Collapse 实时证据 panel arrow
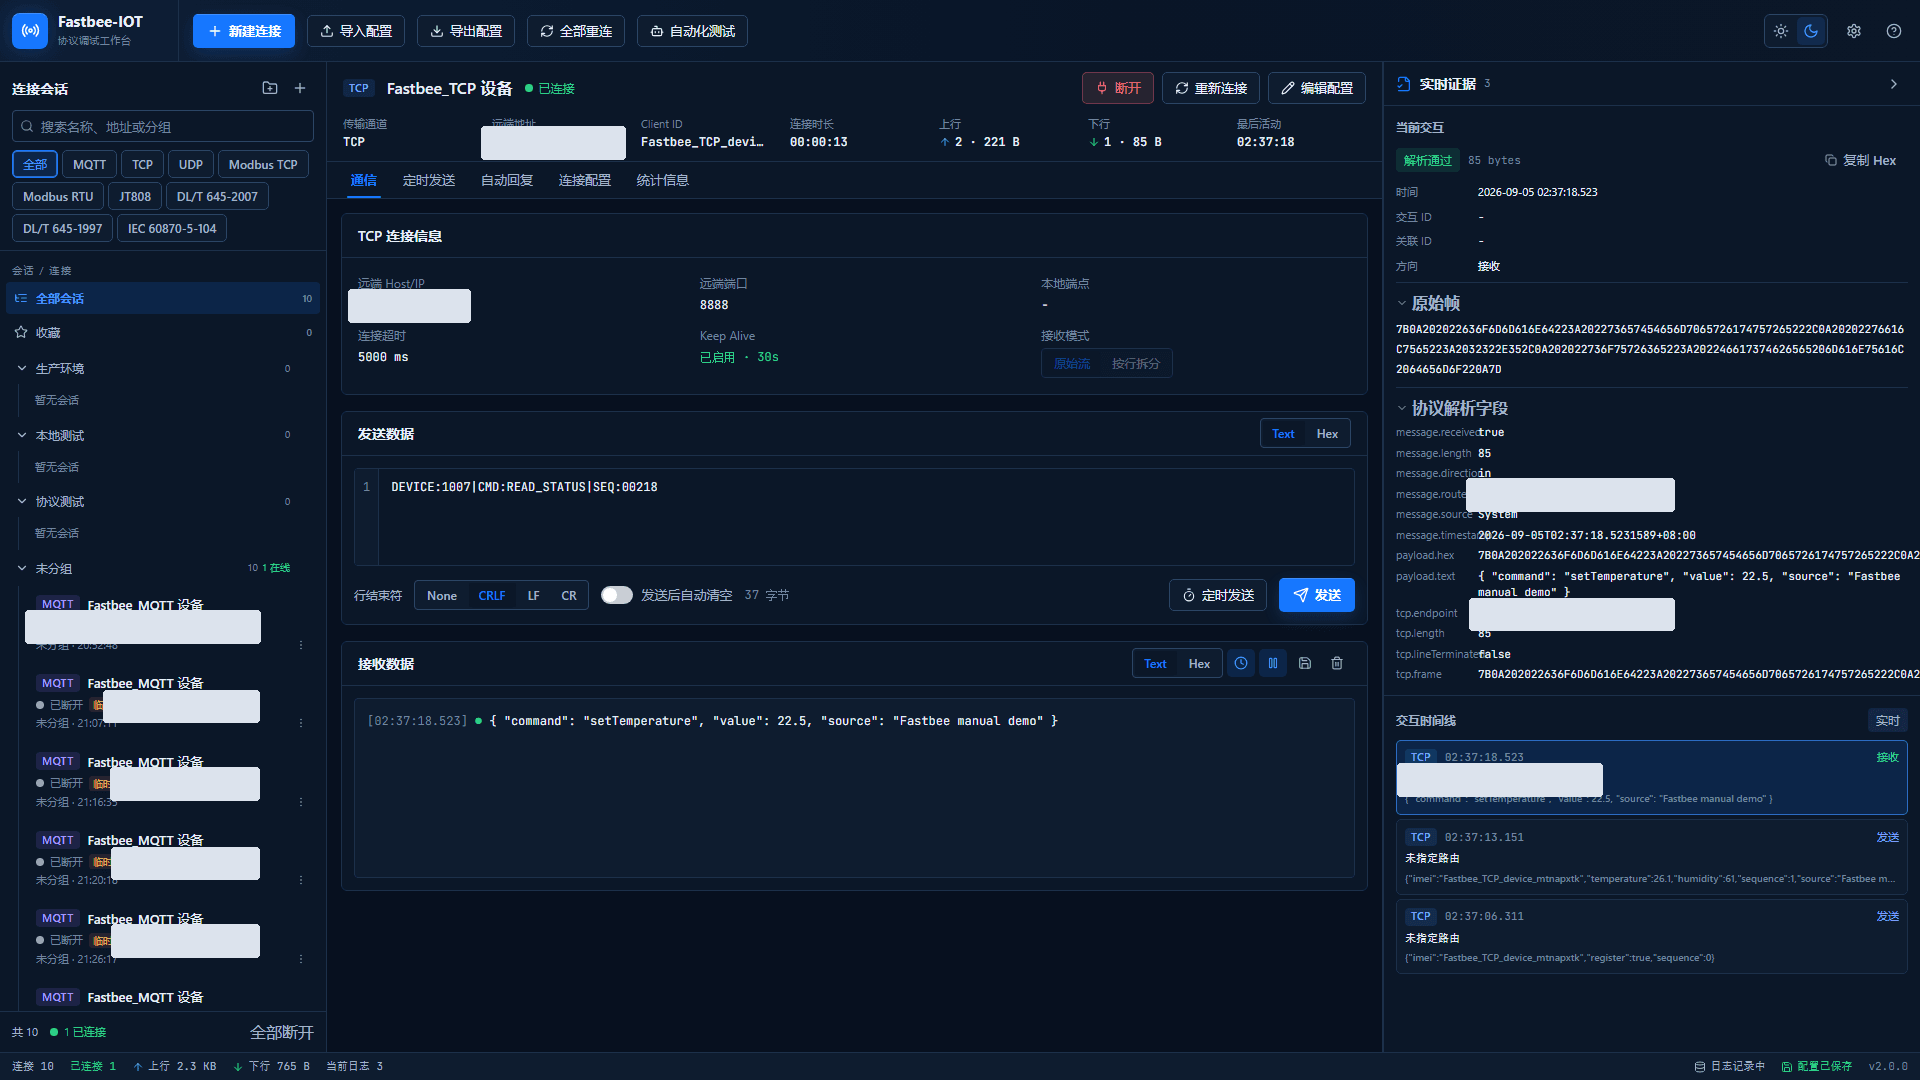 point(1894,84)
